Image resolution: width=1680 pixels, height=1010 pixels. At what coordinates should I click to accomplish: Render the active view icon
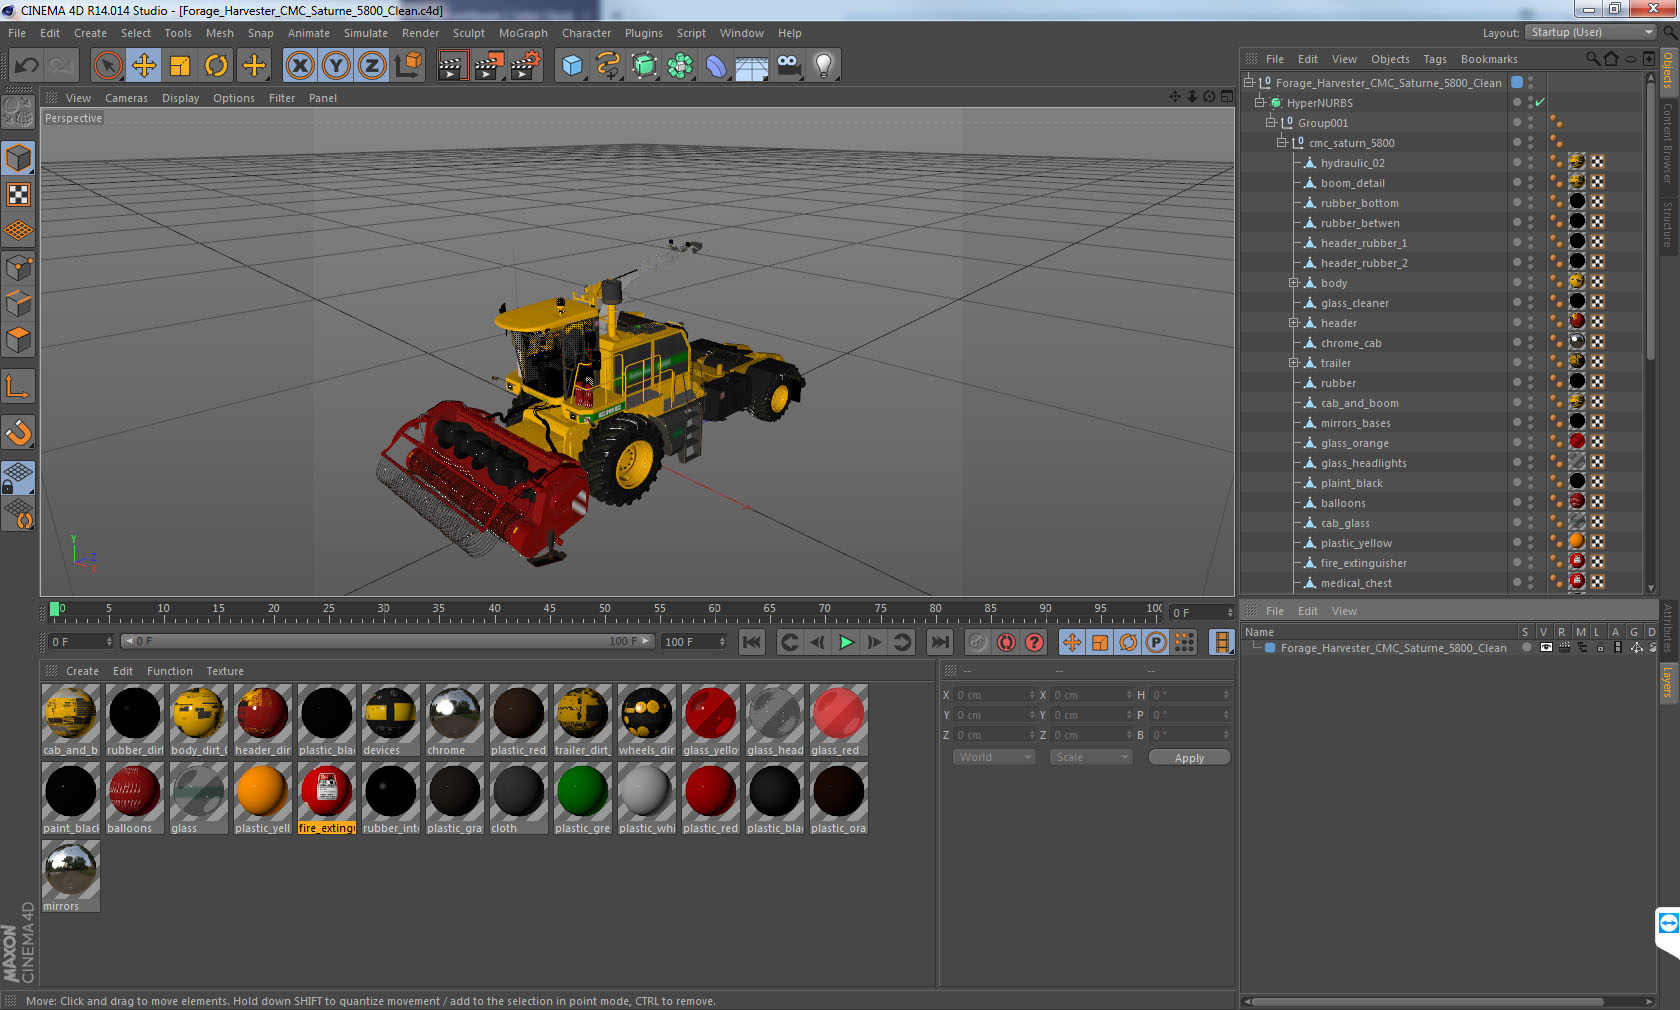point(452,66)
